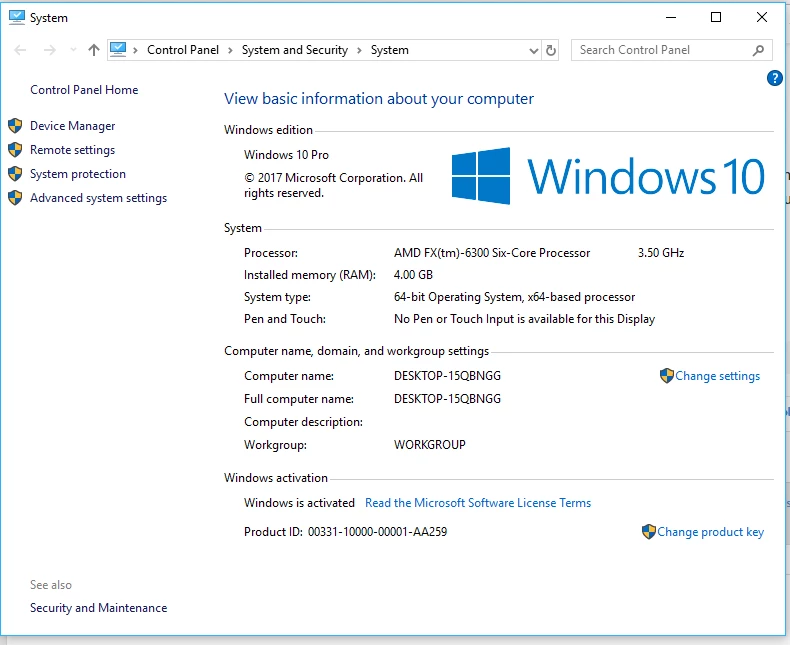Click the 'Installed memory (RAM):' label
790x645 pixels.
tap(310, 275)
